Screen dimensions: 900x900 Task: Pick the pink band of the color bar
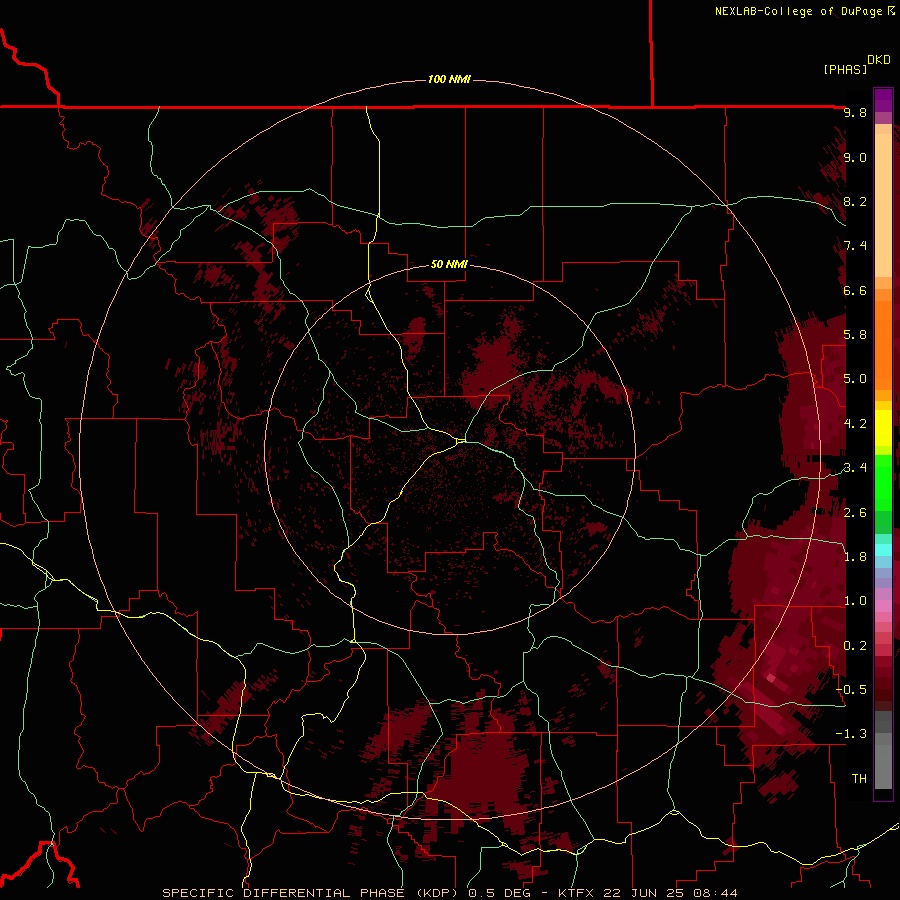click(x=883, y=606)
